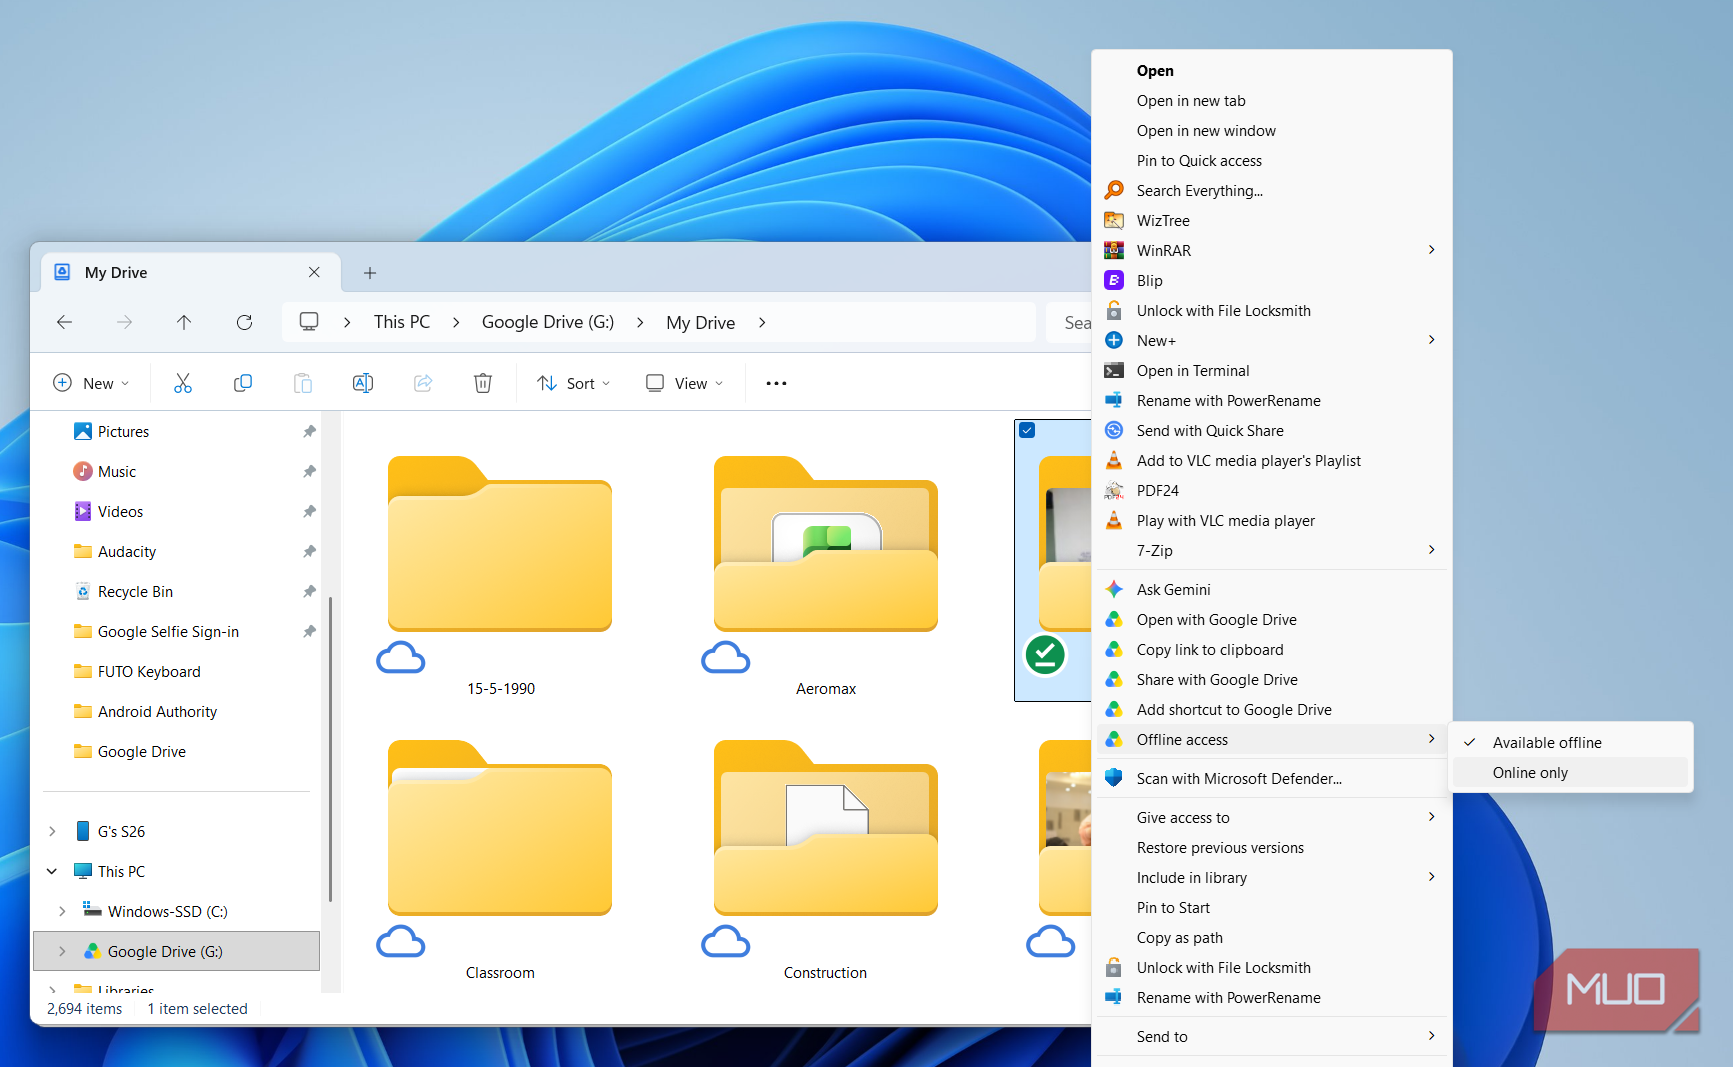Click the Cut scissors icon
Screen dimensions: 1733x1067
tap(182, 383)
